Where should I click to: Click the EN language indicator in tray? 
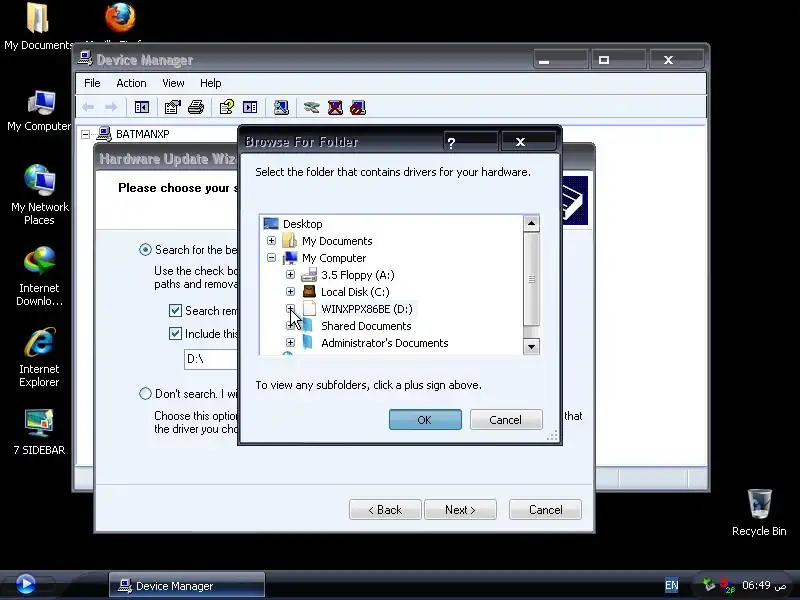tap(671, 585)
